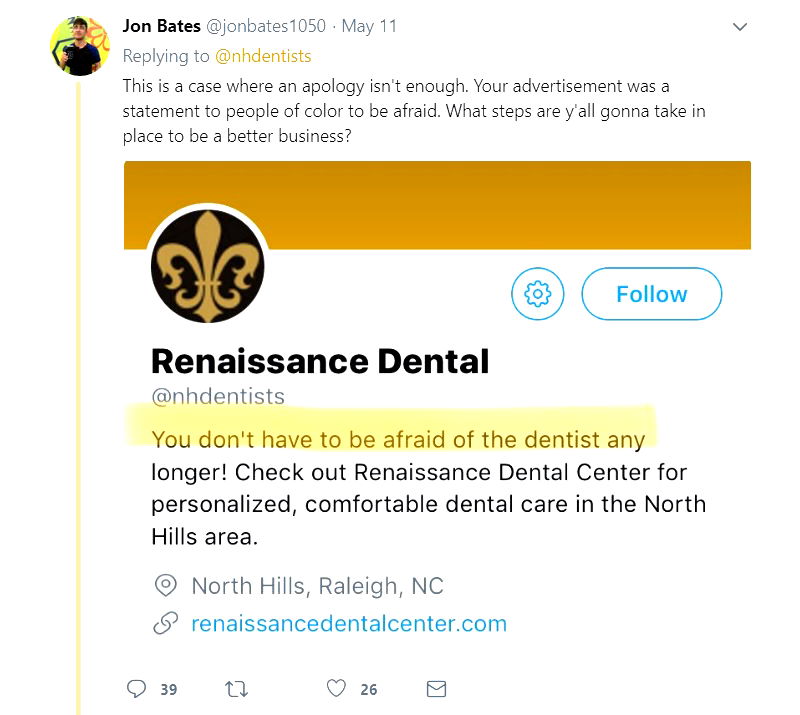Retweet this tweet using the retweet icon
The image size is (800, 715).
[237, 688]
